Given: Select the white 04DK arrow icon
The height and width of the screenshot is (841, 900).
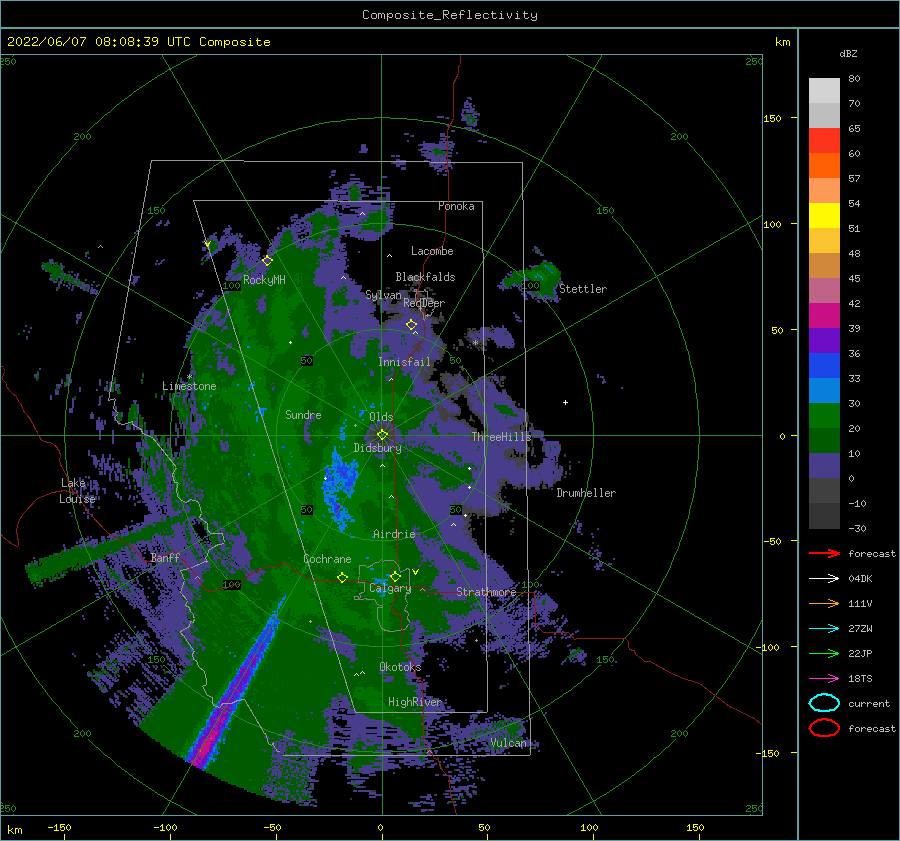Looking at the screenshot, I should [824, 578].
